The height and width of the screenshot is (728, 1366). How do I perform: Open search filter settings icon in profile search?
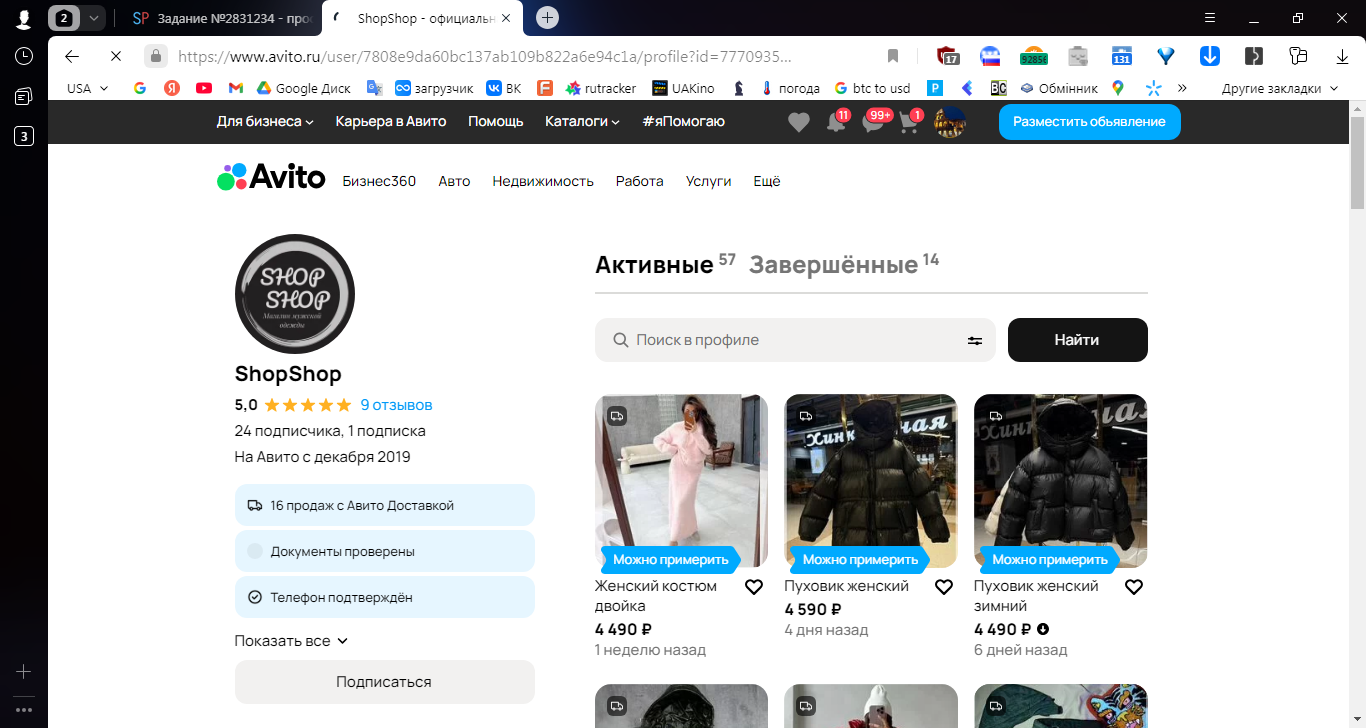tap(974, 340)
